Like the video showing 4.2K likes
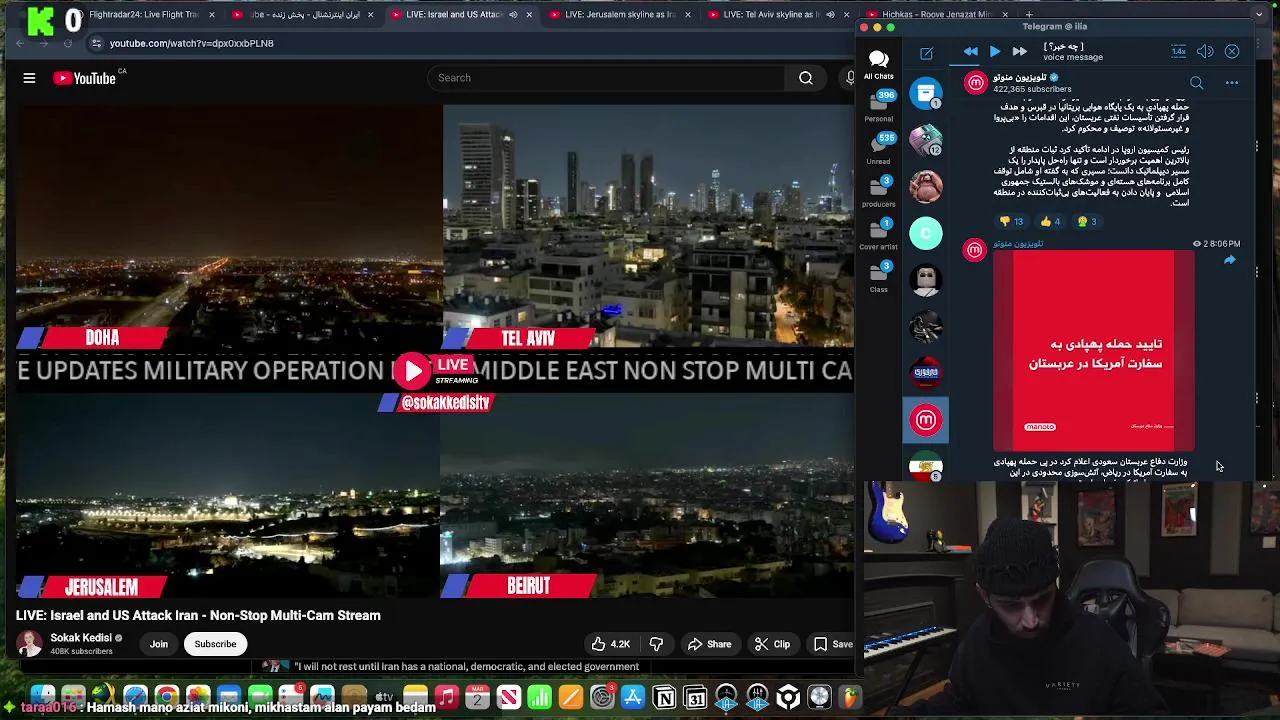Viewport: 1280px width, 720px height. (610, 644)
